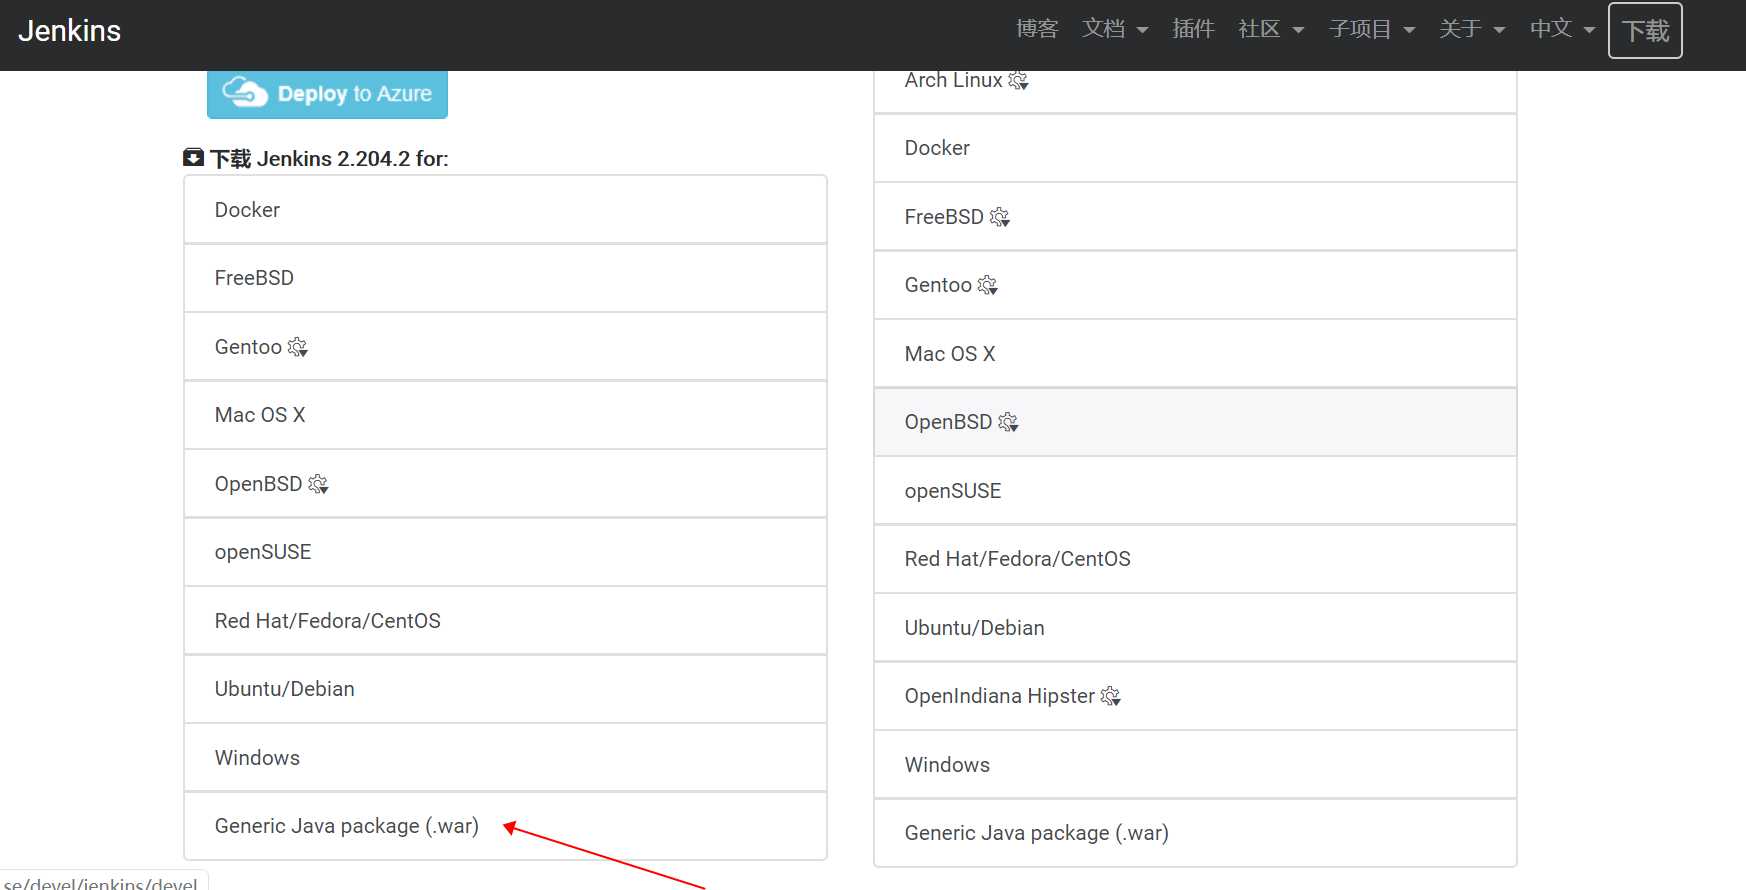Choose Windows in the left download list
The image size is (1746, 890).
coord(505,758)
